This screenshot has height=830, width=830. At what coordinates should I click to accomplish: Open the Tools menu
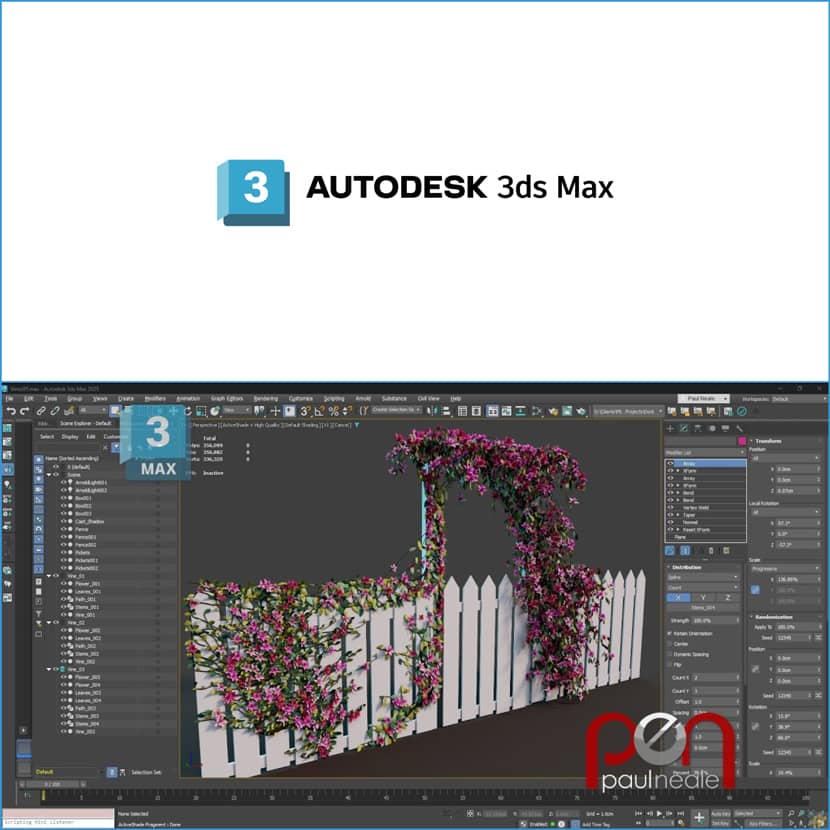(x=51, y=399)
